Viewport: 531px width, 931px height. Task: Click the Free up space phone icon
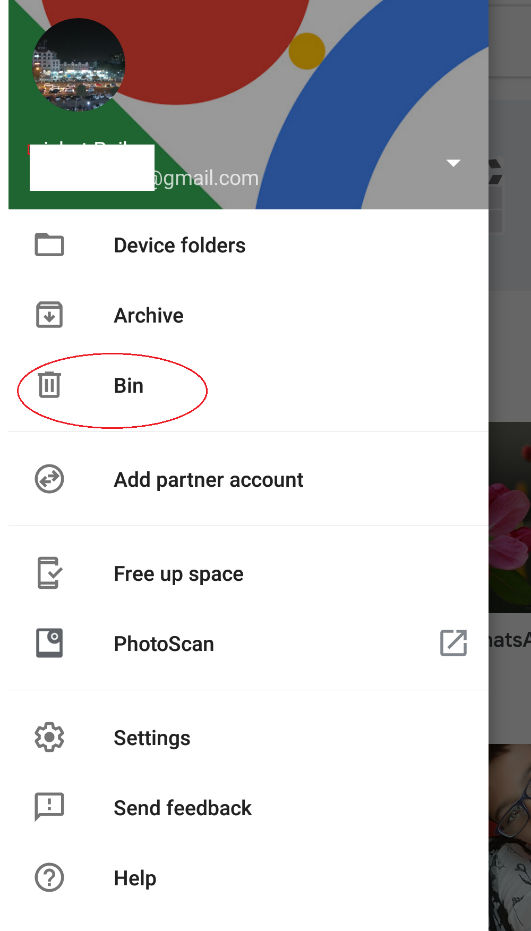[x=49, y=573]
